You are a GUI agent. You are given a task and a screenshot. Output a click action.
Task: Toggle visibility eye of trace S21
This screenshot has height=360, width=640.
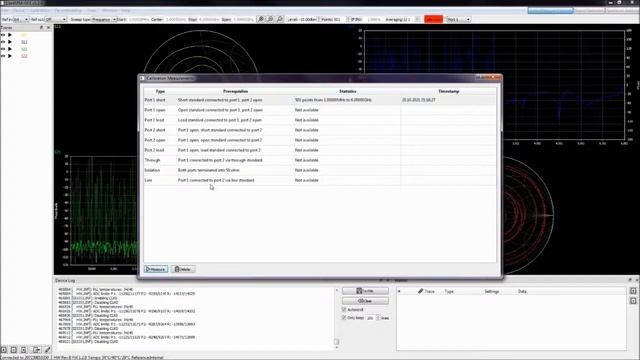click(3, 49)
